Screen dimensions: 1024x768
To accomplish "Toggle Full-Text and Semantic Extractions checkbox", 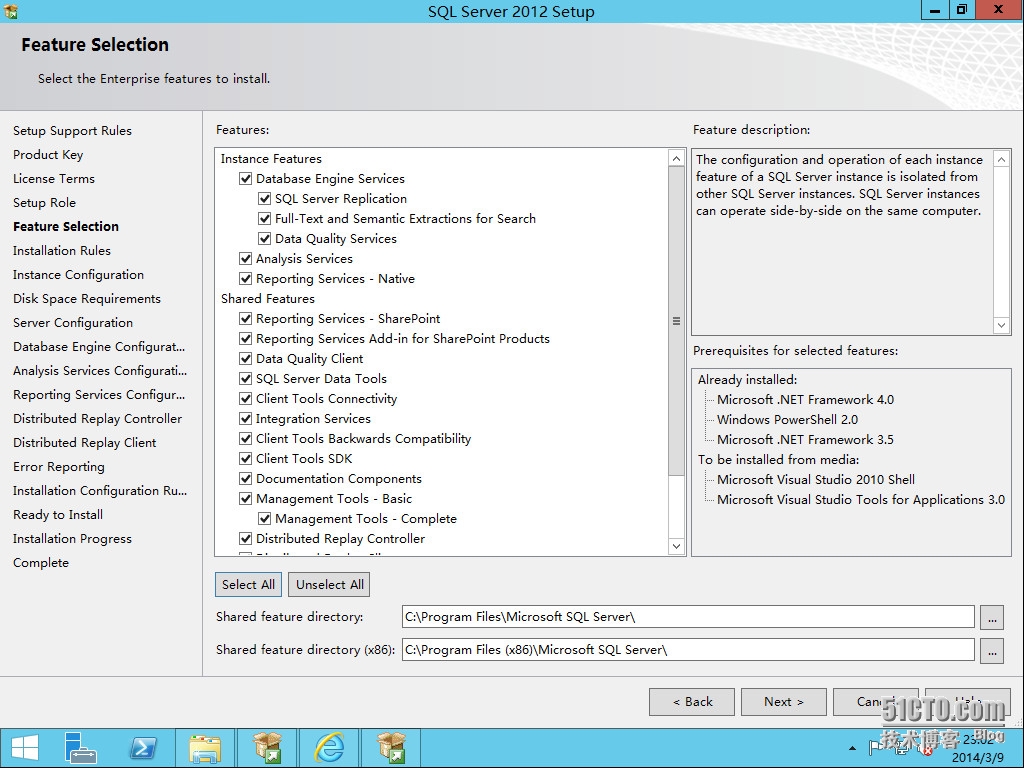I will click(x=264, y=219).
